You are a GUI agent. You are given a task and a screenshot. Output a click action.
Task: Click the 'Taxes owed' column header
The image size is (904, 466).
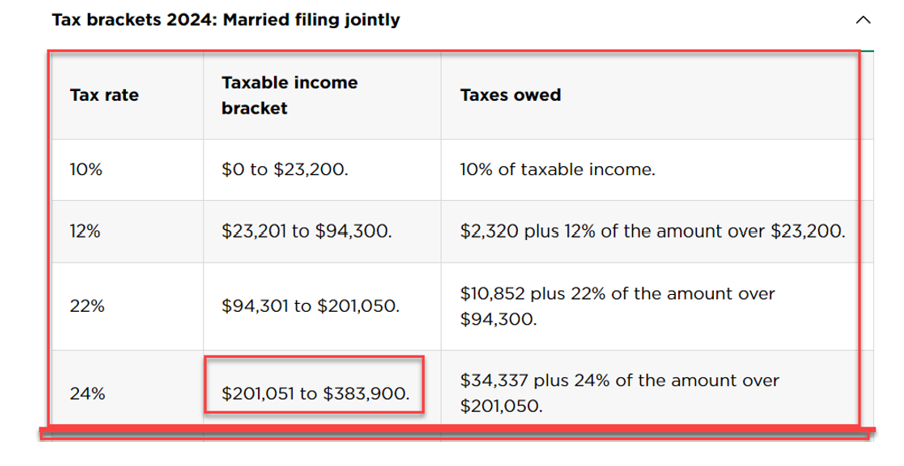(x=510, y=96)
